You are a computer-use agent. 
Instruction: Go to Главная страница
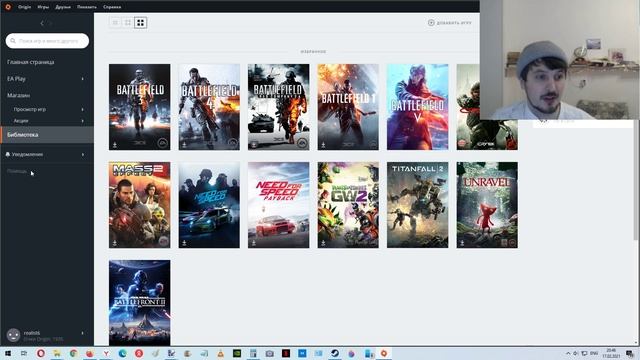31,62
